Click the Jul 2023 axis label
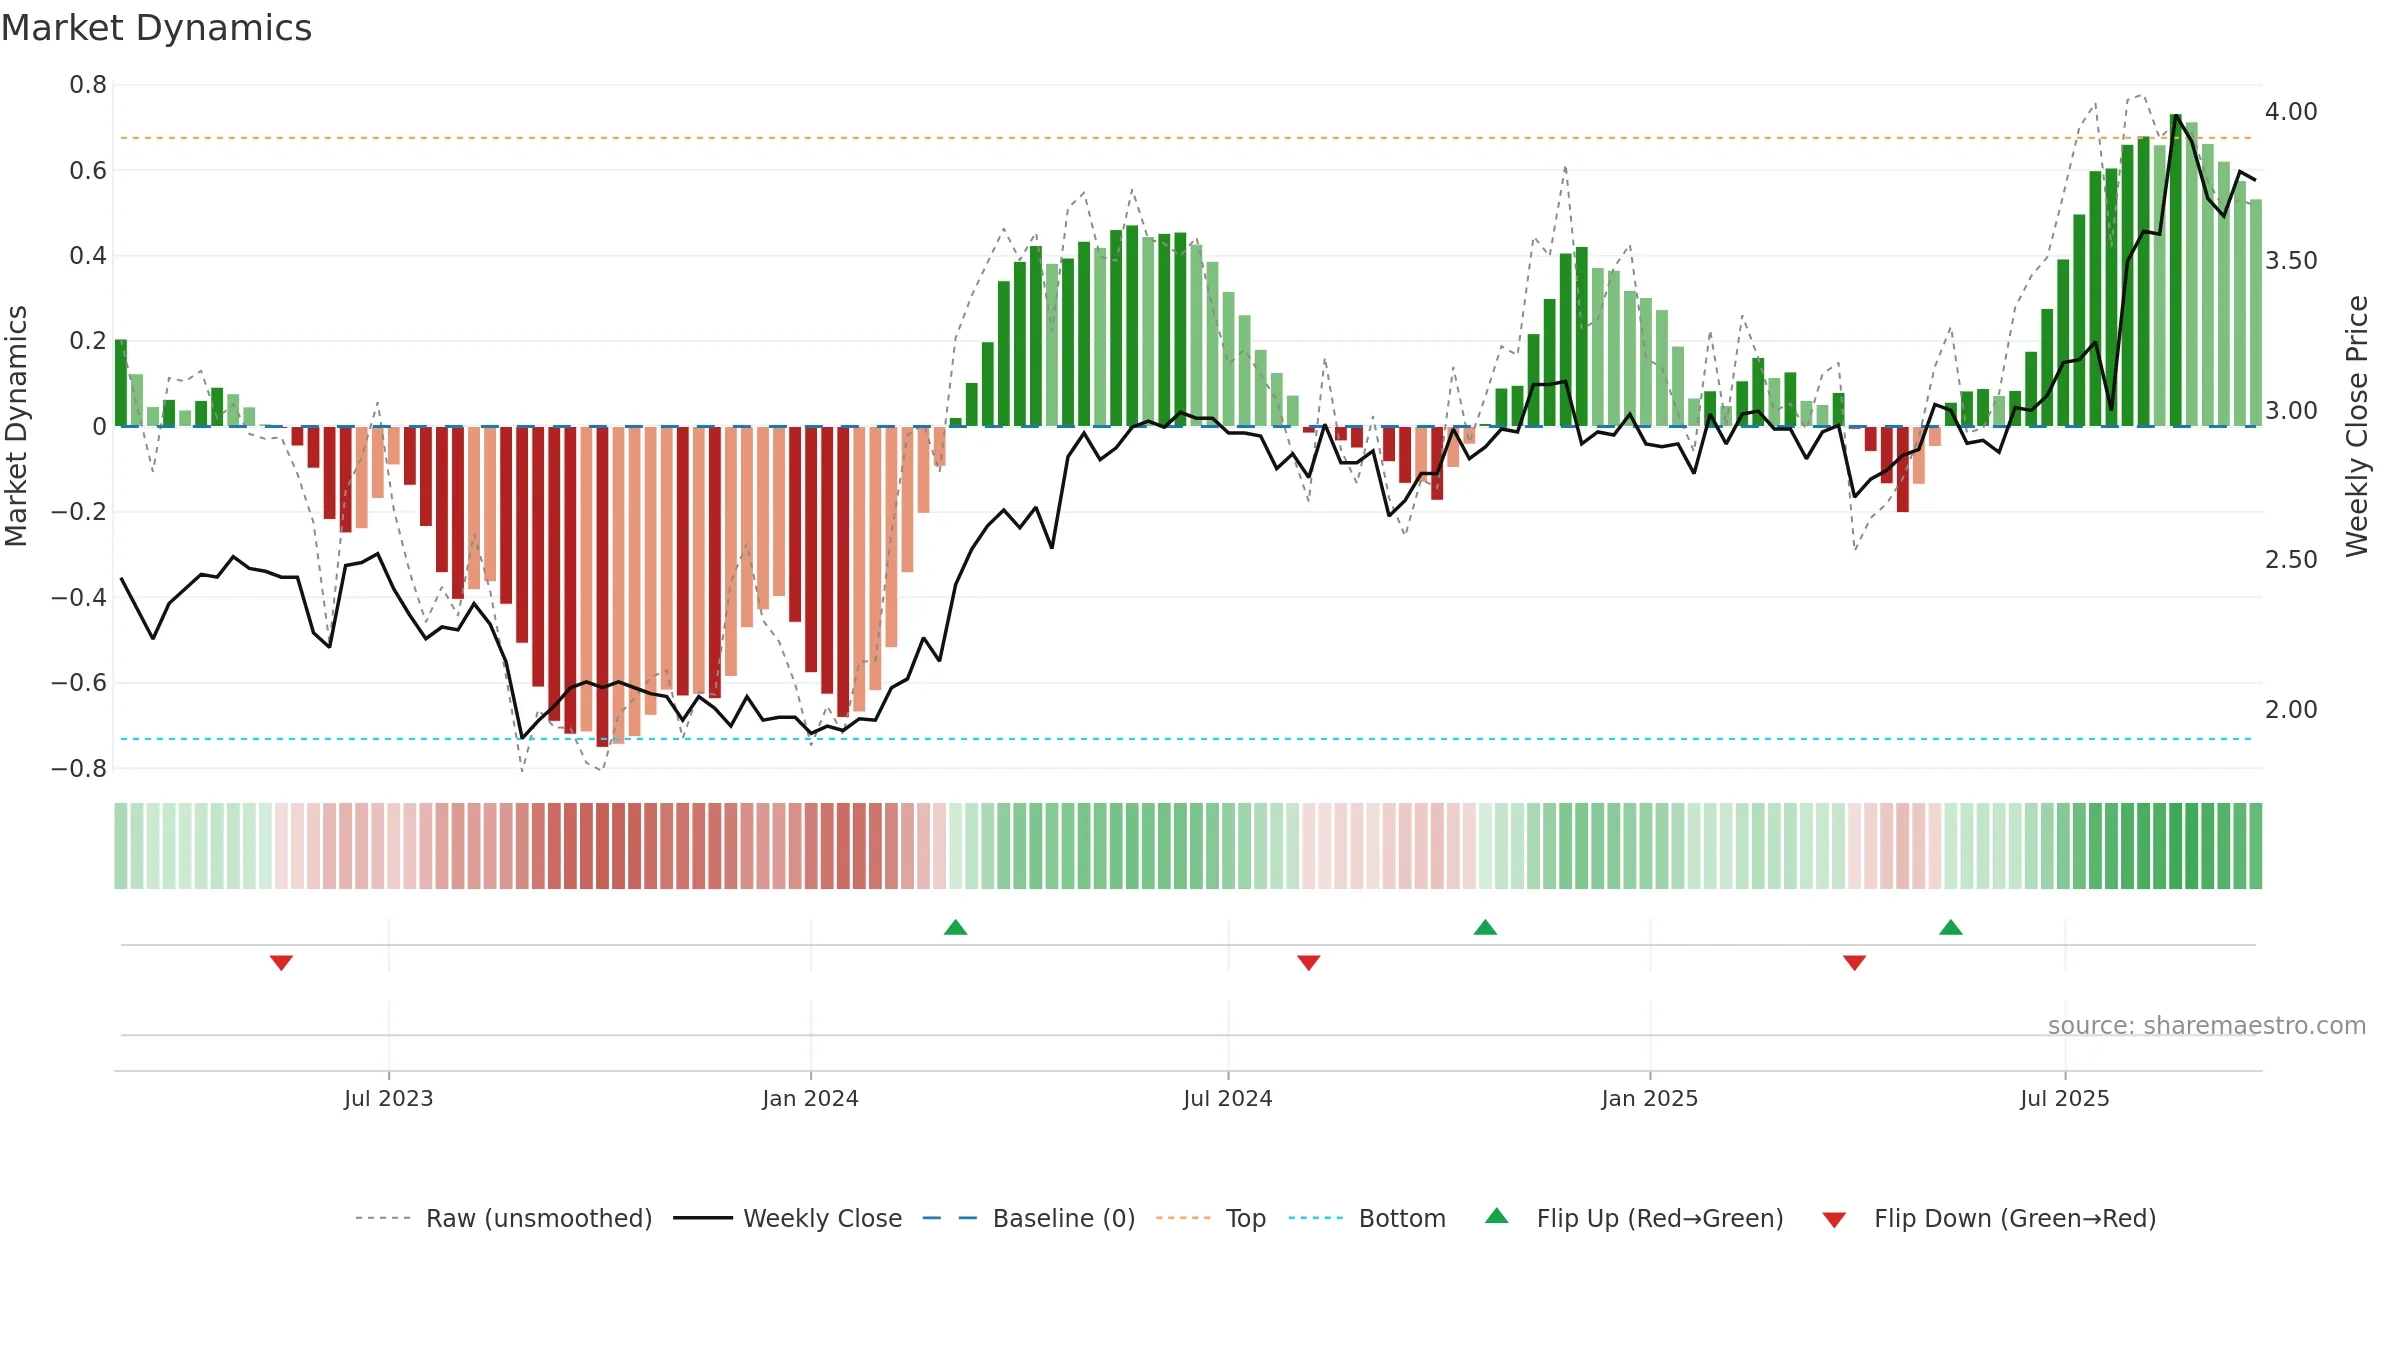The image size is (2400, 1350). (x=389, y=1098)
